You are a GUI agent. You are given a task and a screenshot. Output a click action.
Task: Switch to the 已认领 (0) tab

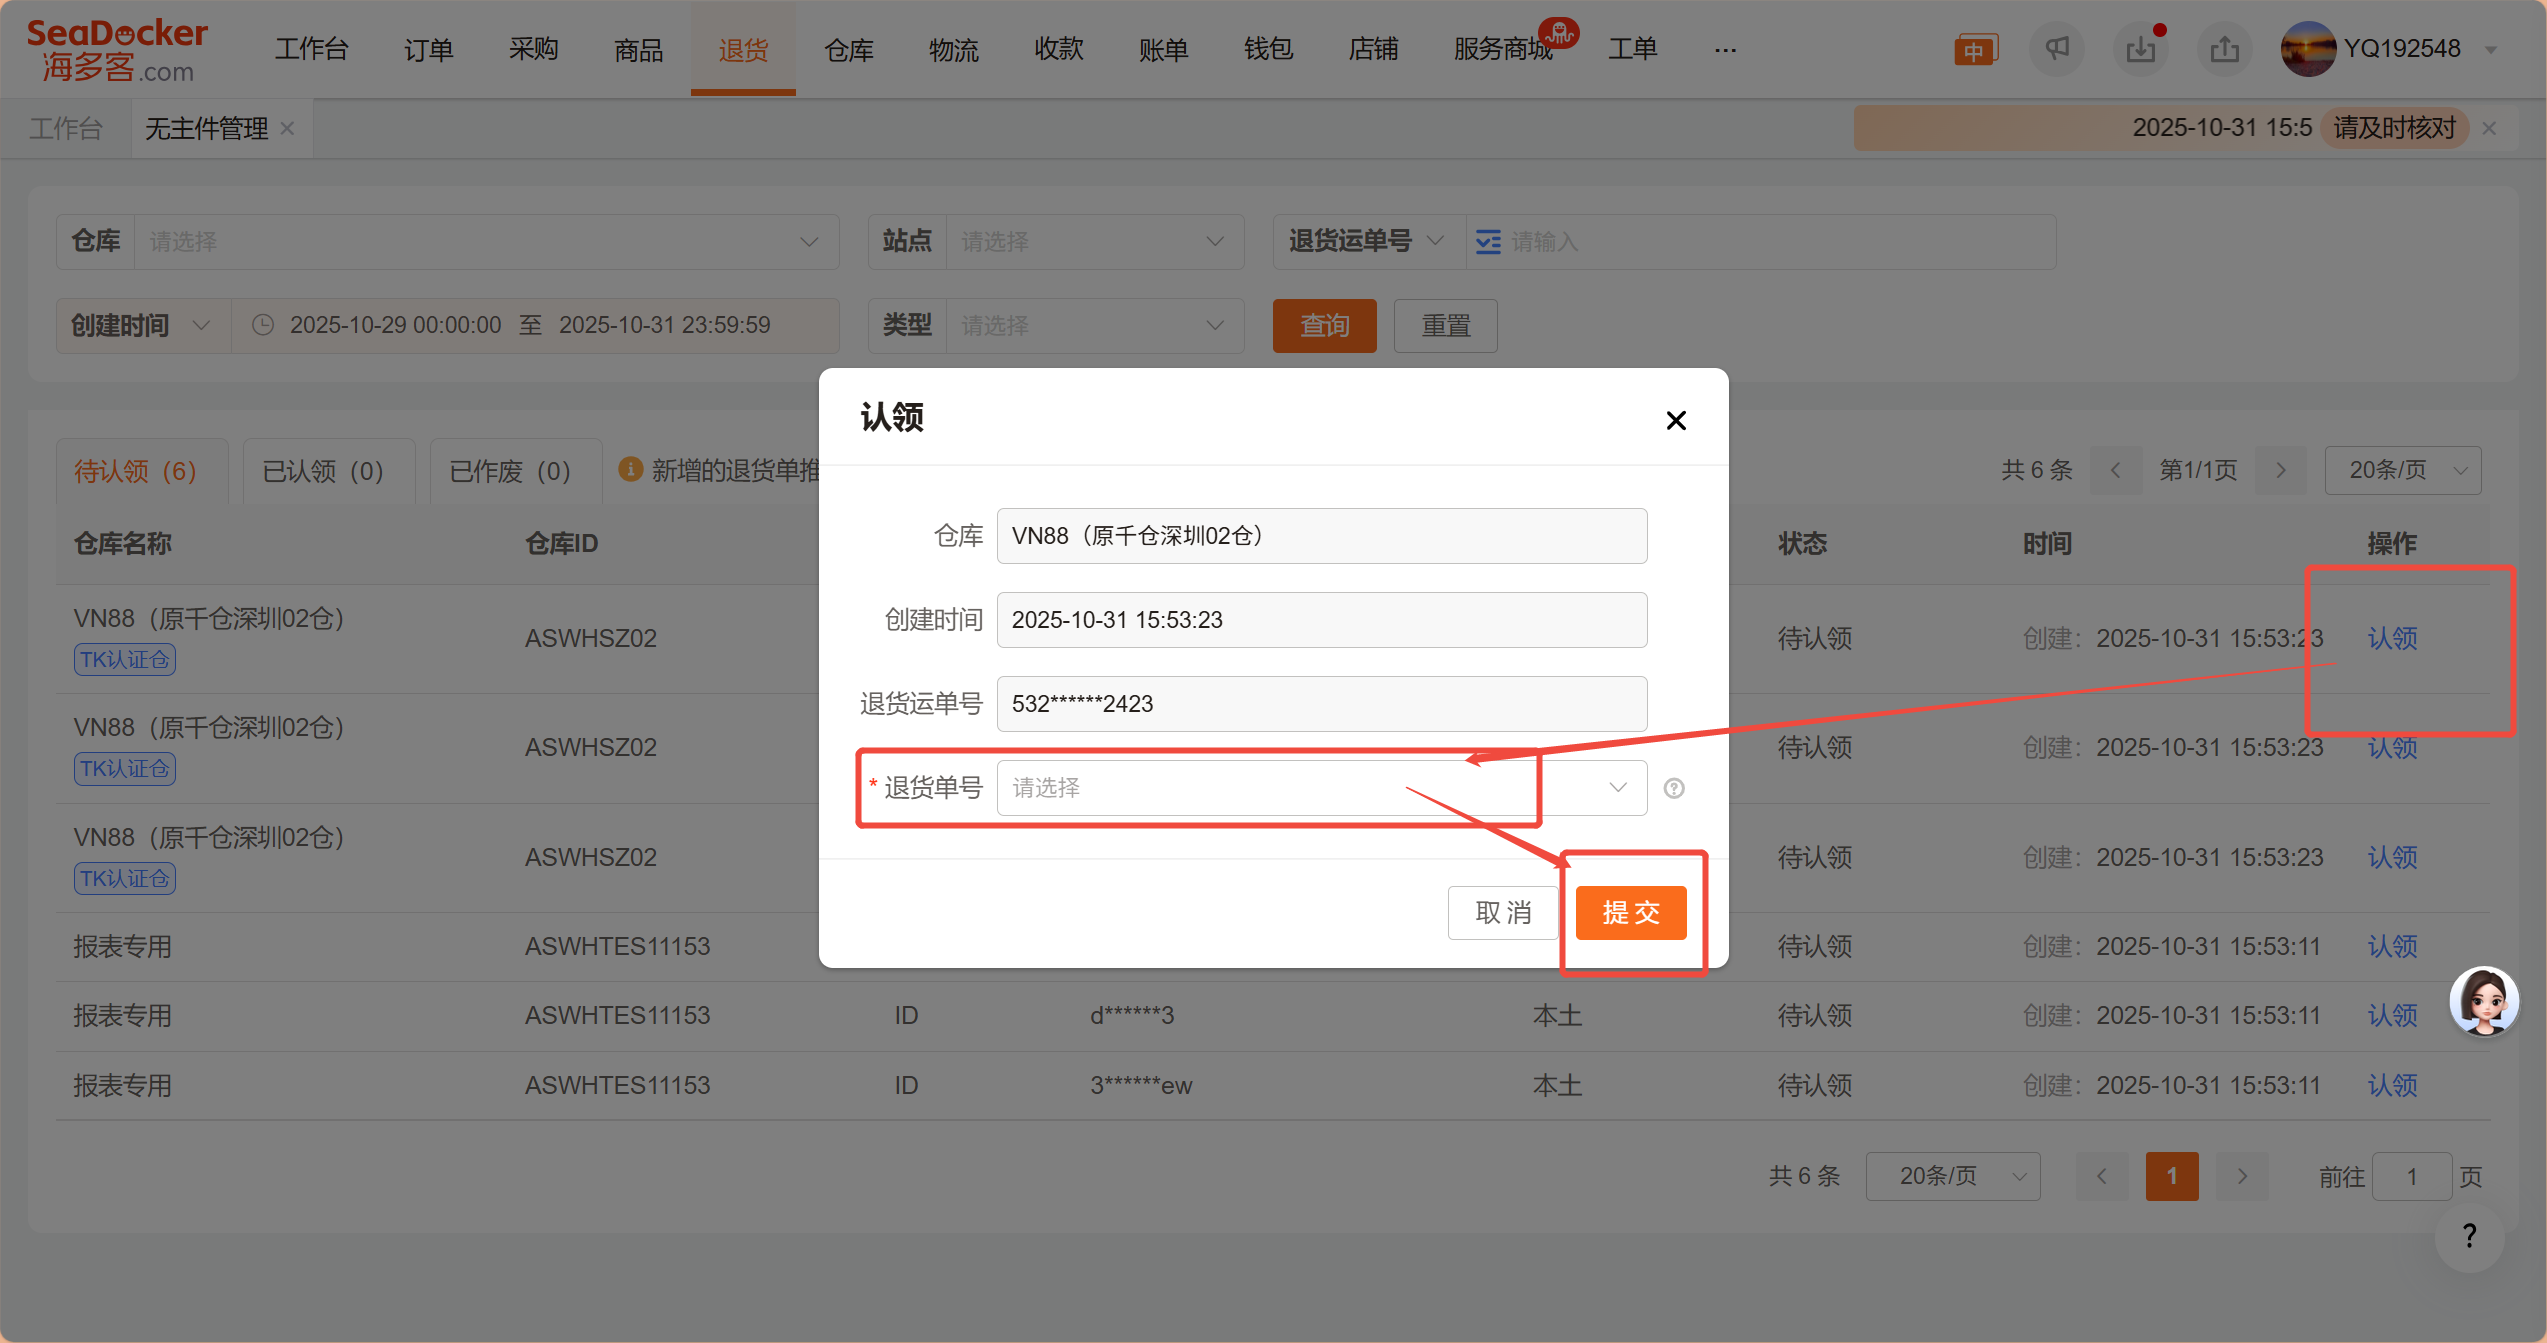pos(323,471)
